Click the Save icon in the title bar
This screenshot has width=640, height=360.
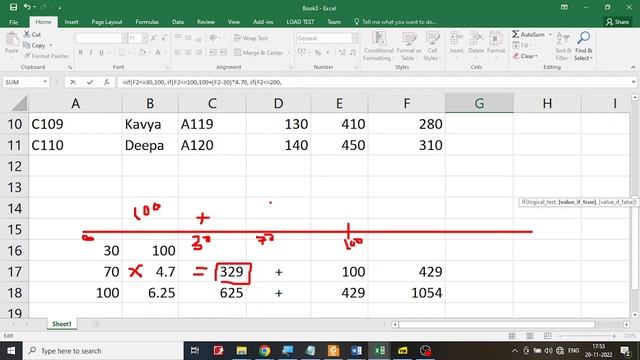(x=13, y=7)
